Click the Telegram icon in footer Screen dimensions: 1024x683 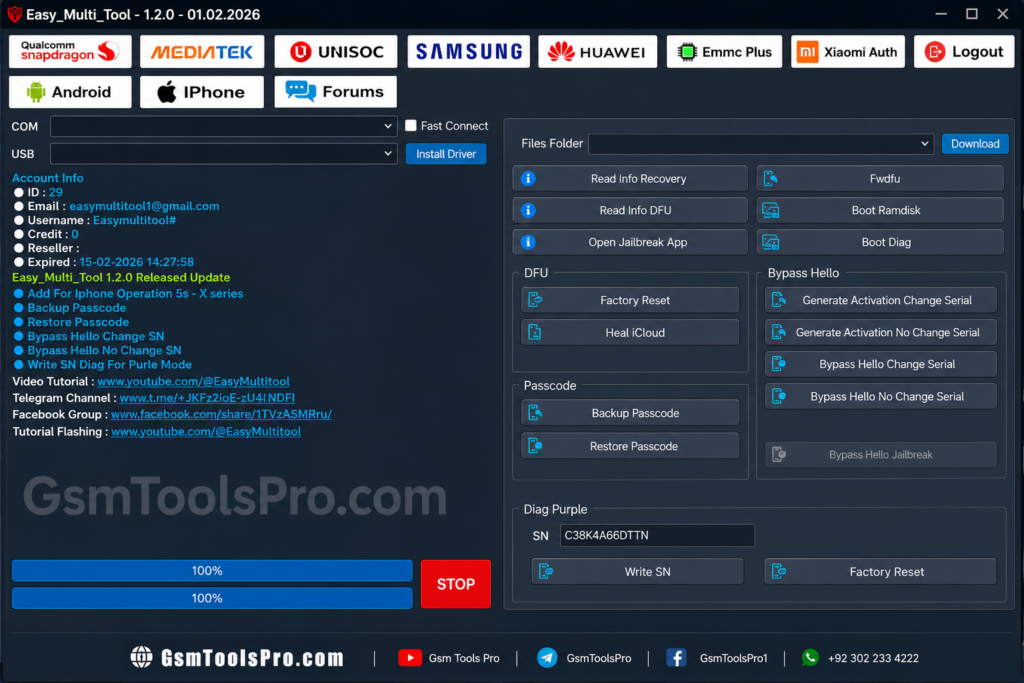[x=547, y=658]
